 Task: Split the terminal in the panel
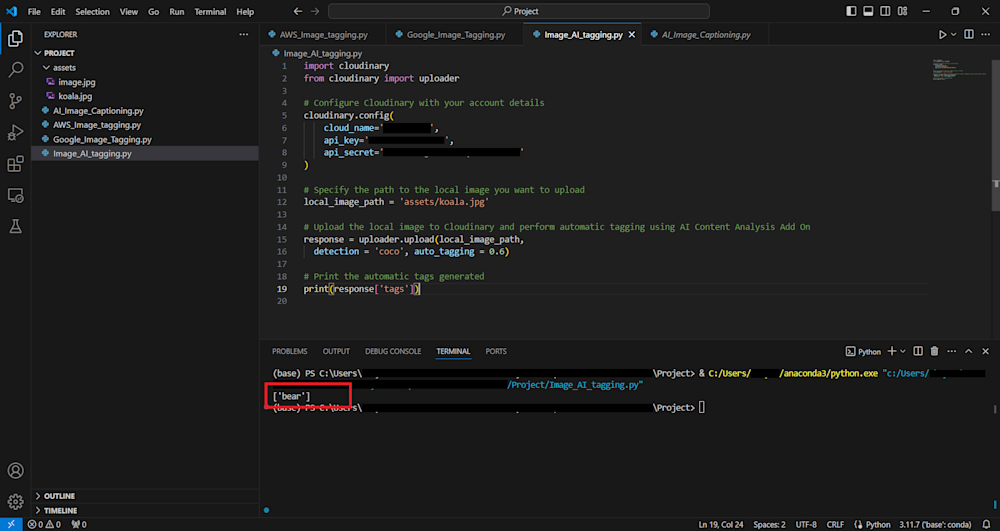click(918, 351)
